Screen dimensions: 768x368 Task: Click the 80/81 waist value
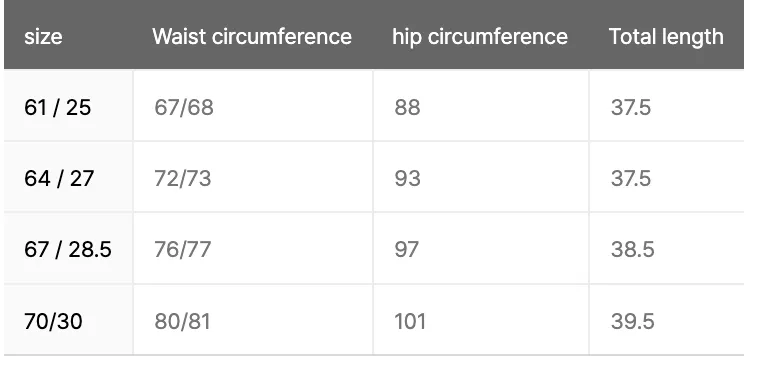coord(182,321)
